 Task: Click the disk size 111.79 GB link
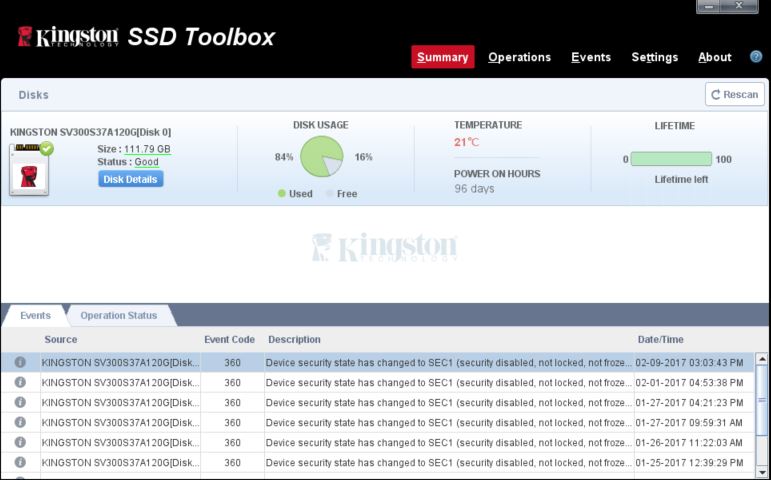coord(147,149)
